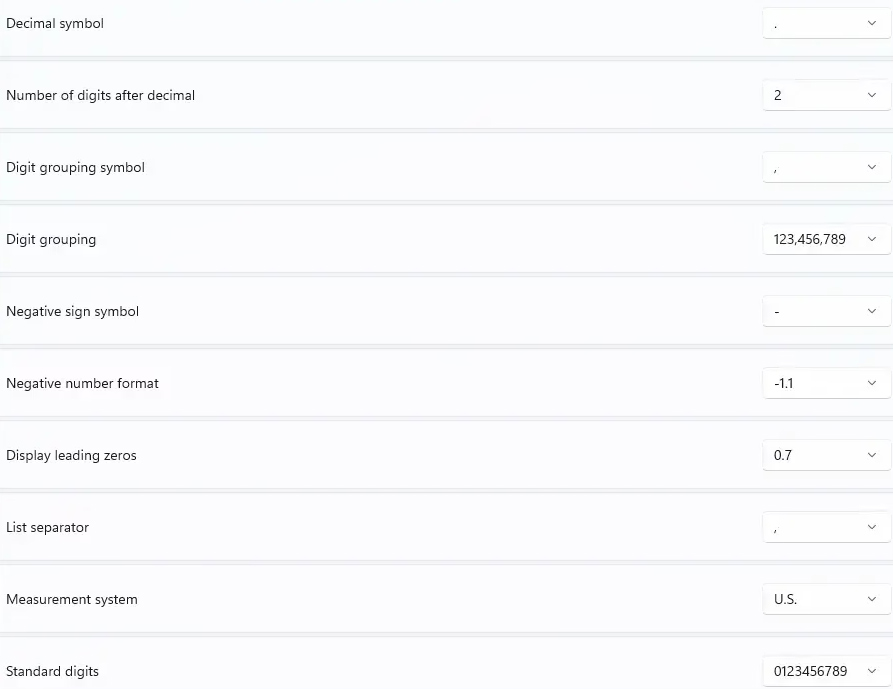Image resolution: width=893 pixels, height=689 pixels.
Task: Click the Number of digits after decimal label
Action: pos(100,96)
